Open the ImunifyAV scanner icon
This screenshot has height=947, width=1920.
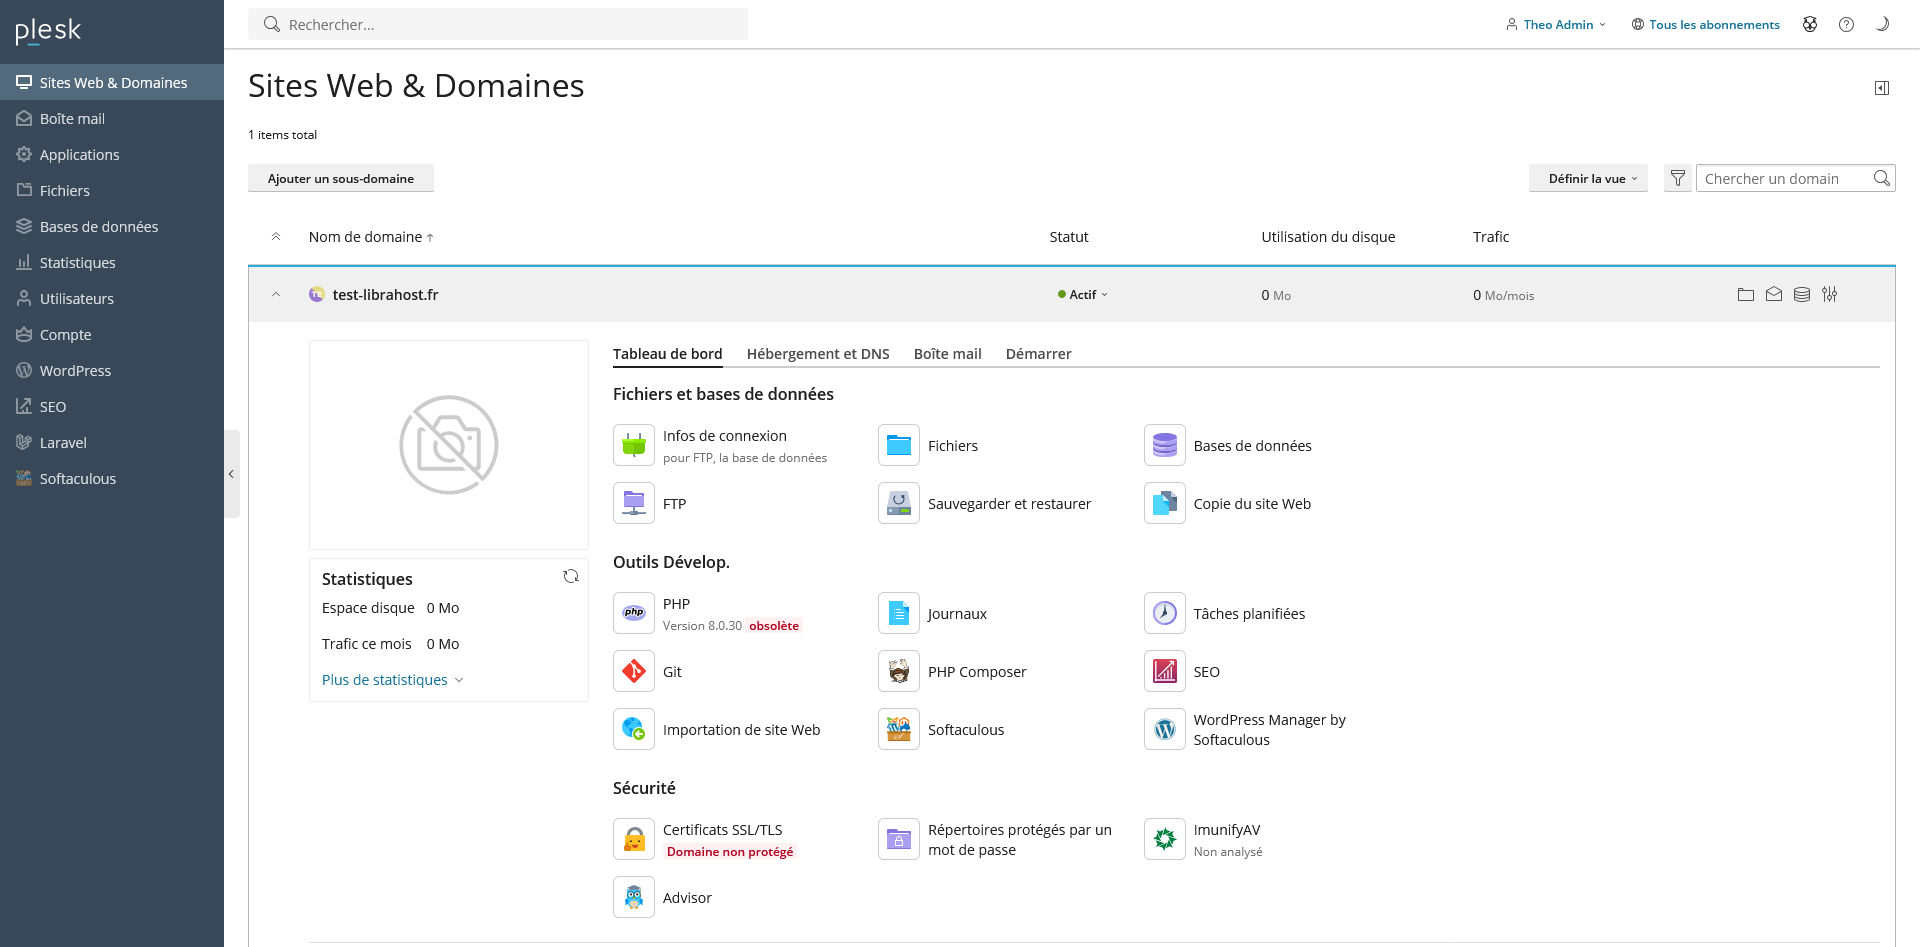(1163, 838)
